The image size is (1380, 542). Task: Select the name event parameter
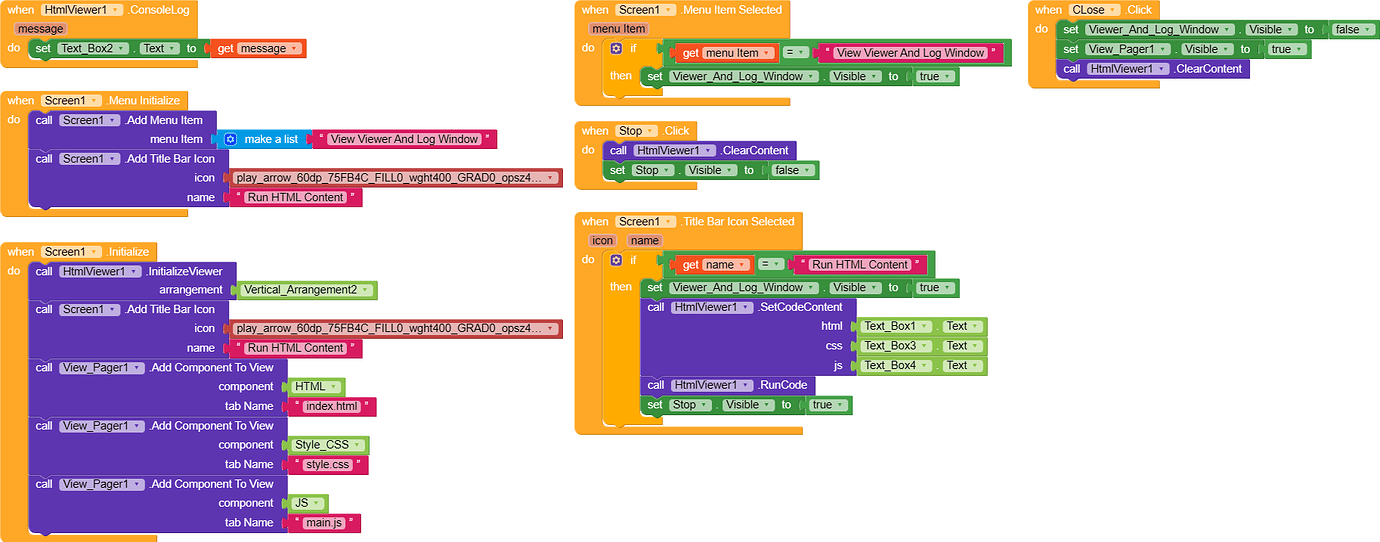click(645, 241)
